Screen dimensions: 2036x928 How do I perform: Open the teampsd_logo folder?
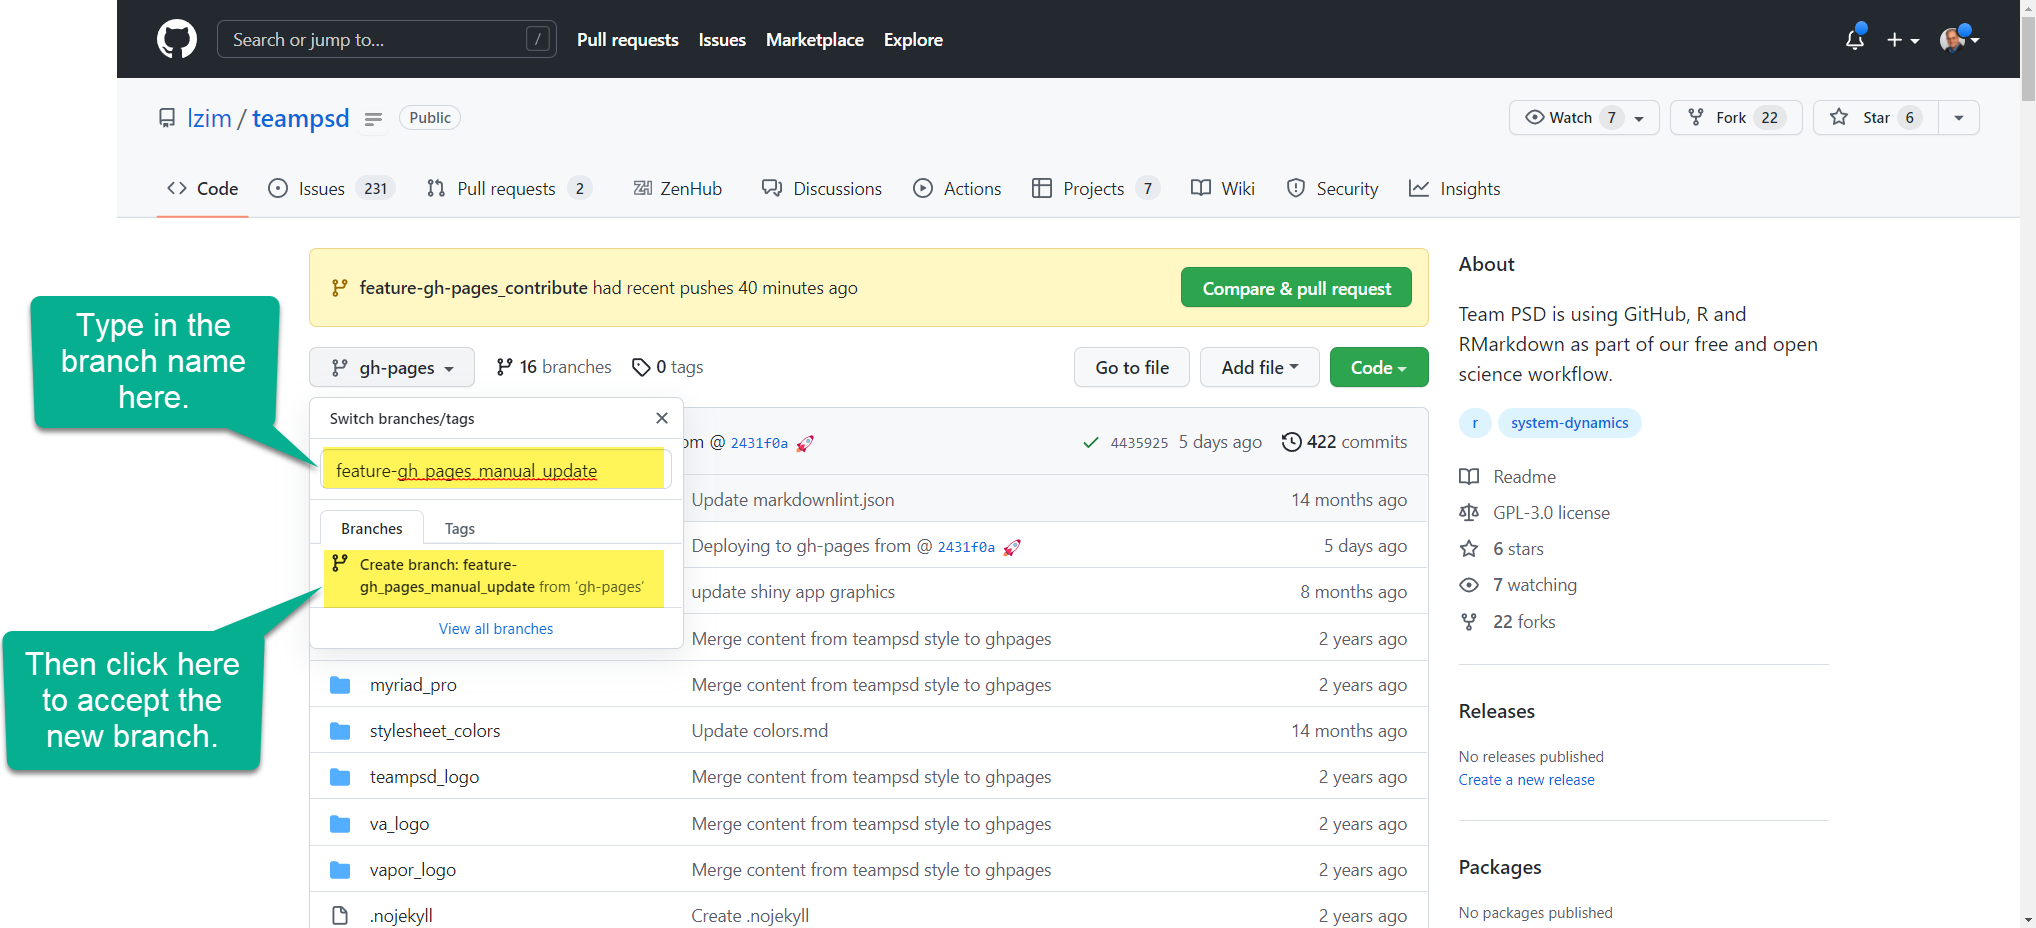424,777
